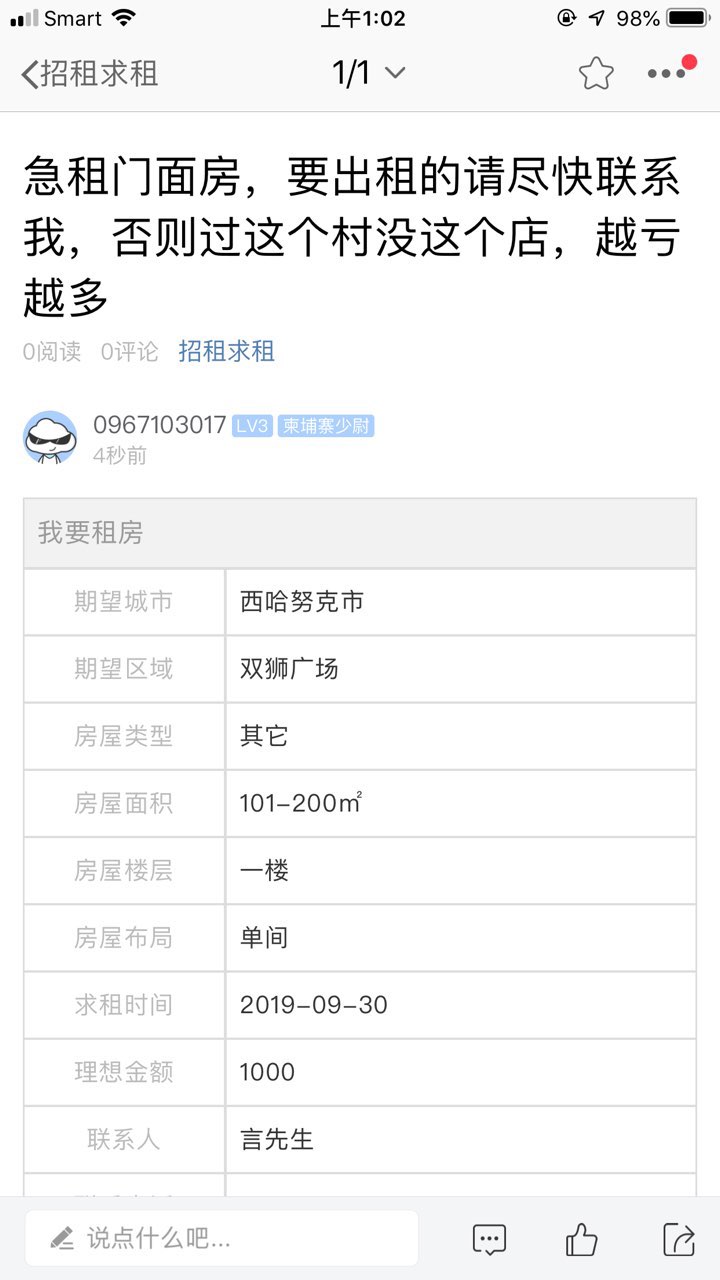
Task: Tap the LV3 level badge
Action: point(251,426)
